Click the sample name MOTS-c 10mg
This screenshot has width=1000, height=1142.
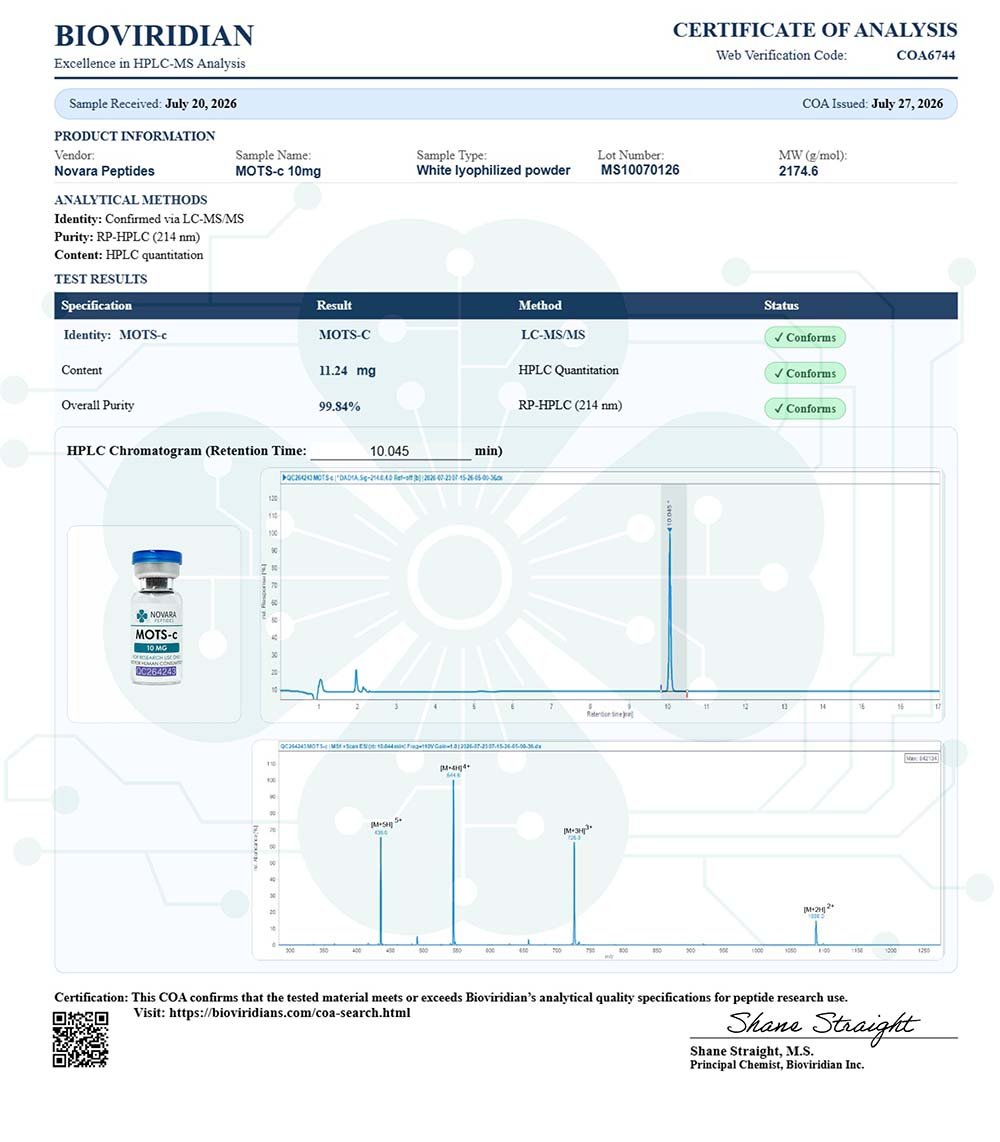coord(277,171)
